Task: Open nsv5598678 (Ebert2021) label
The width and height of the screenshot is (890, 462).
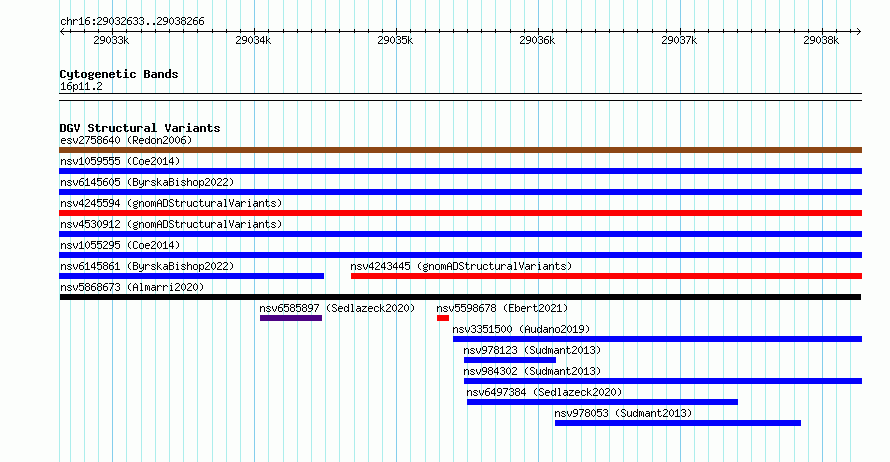Action: coord(502,308)
